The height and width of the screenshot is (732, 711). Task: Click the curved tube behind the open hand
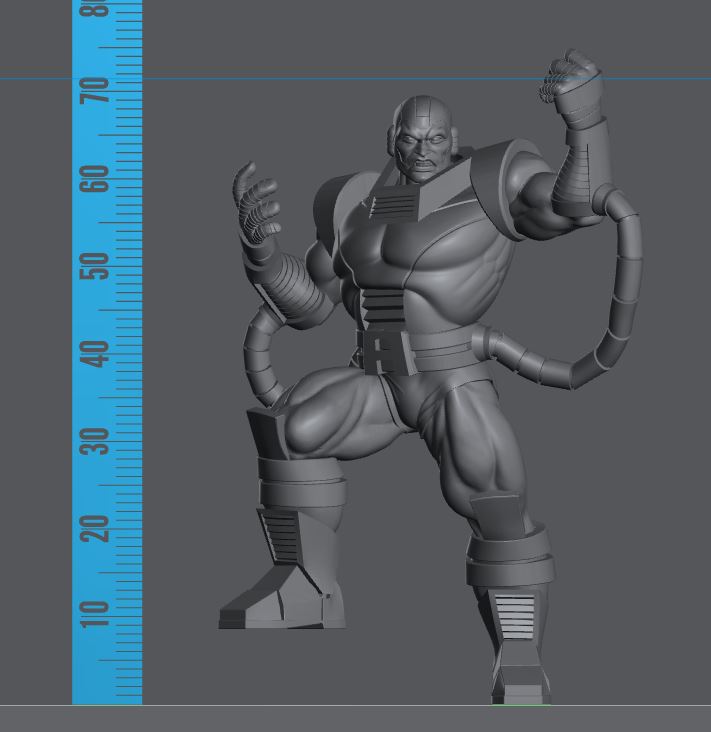258,357
